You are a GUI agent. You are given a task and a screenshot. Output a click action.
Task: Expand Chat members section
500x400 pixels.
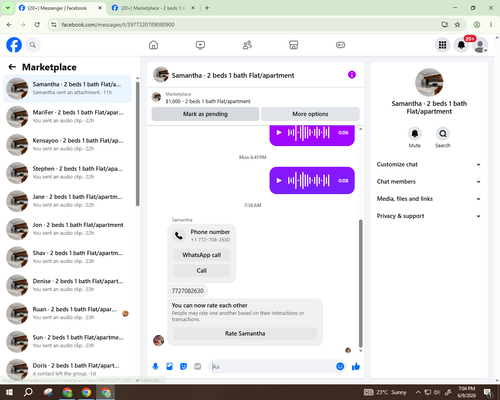[429, 182]
